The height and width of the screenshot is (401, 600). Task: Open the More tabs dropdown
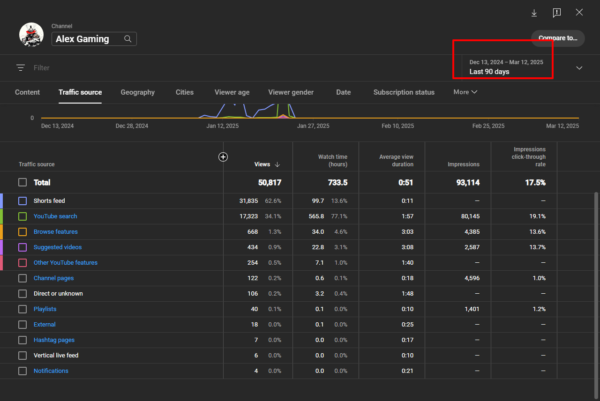tap(465, 92)
